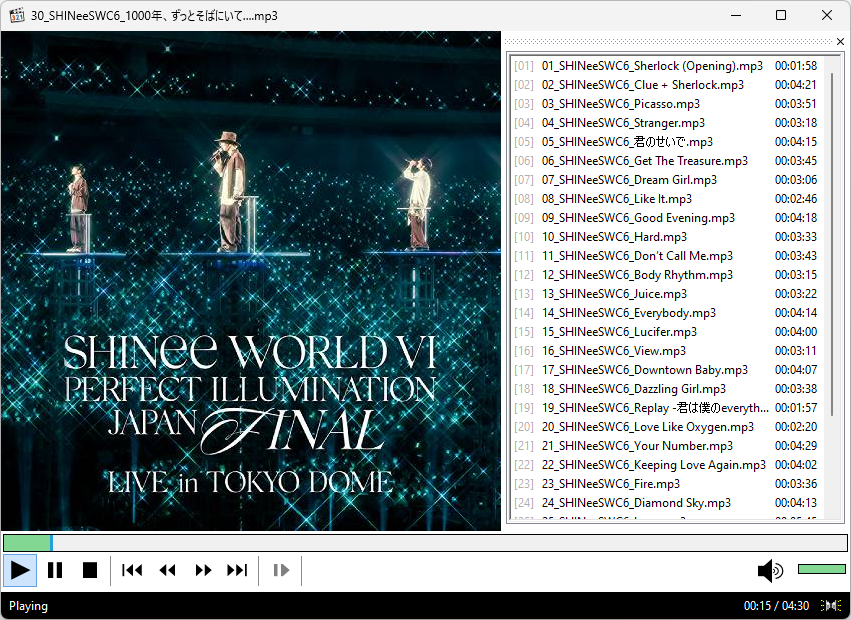This screenshot has width=851, height=620.
Task: Mute audio via the speaker icon
Action: point(770,570)
